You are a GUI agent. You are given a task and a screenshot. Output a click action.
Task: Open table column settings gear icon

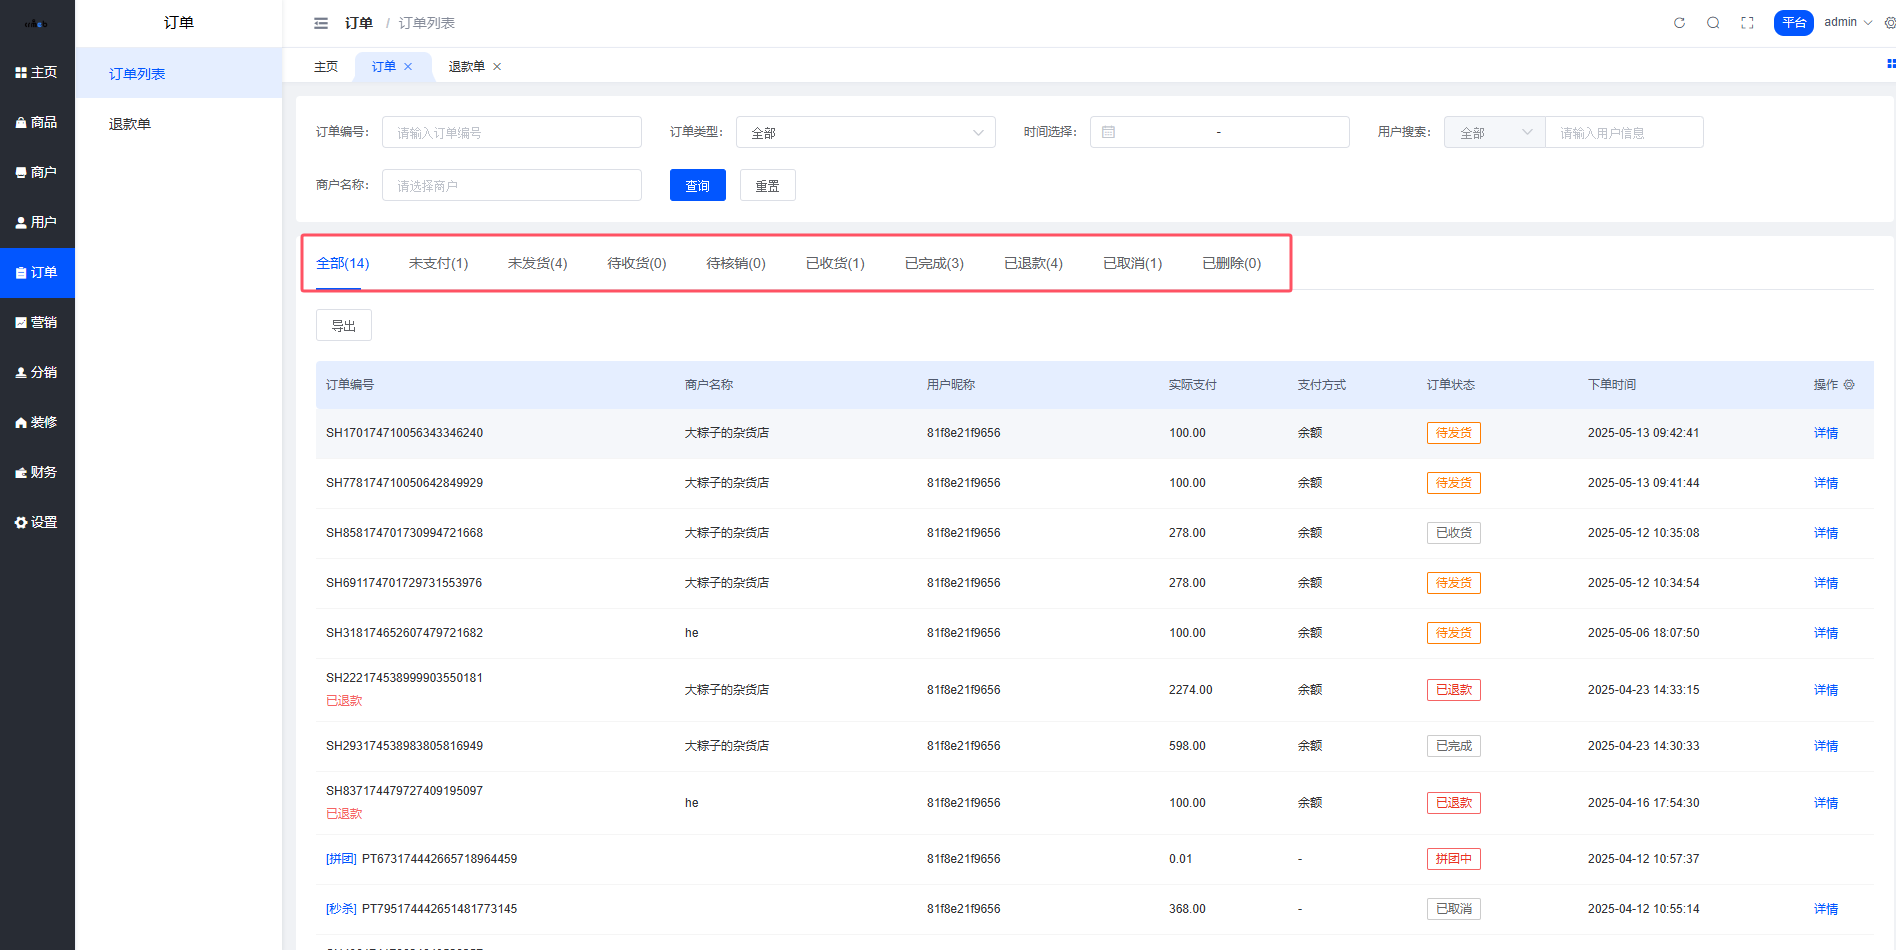[1849, 385]
